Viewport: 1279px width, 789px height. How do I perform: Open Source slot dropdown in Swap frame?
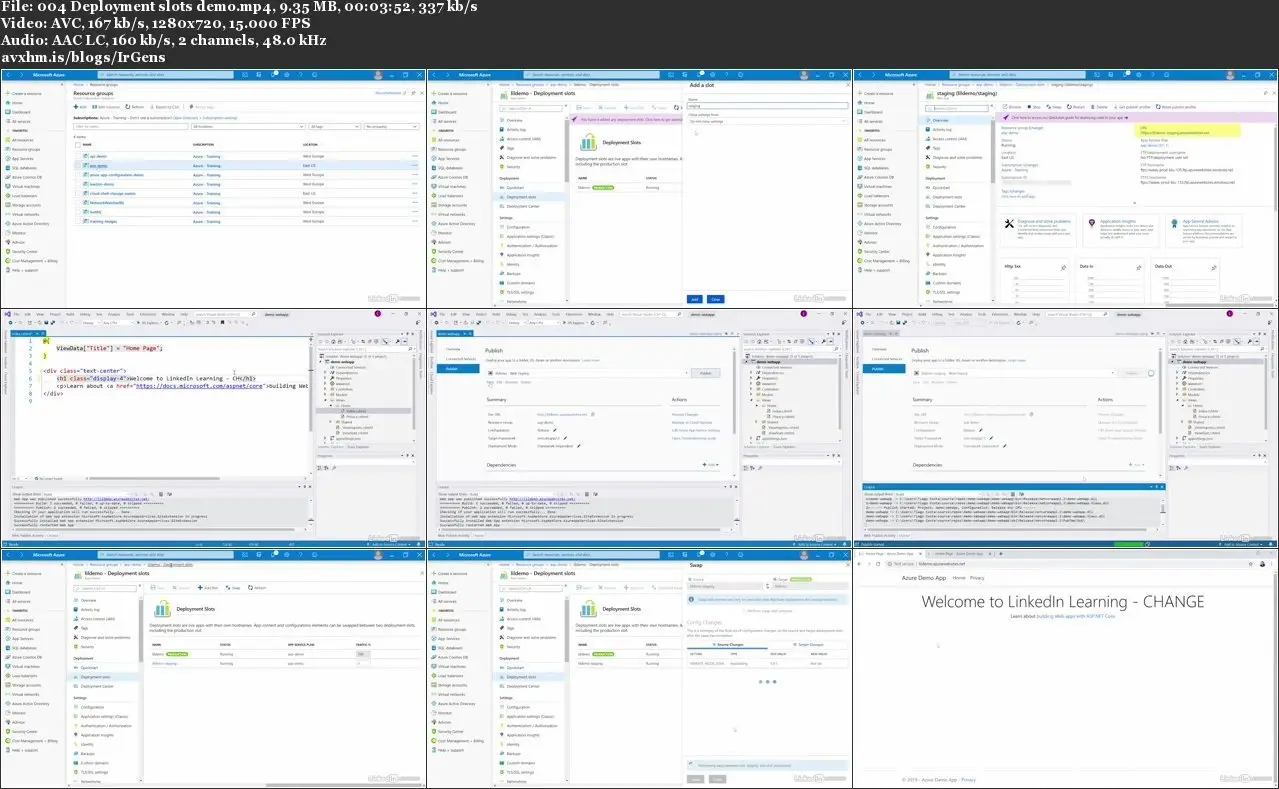click(x=724, y=586)
